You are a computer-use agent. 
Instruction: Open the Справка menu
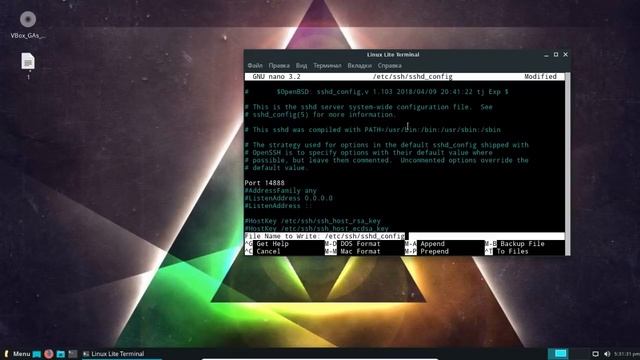389,65
